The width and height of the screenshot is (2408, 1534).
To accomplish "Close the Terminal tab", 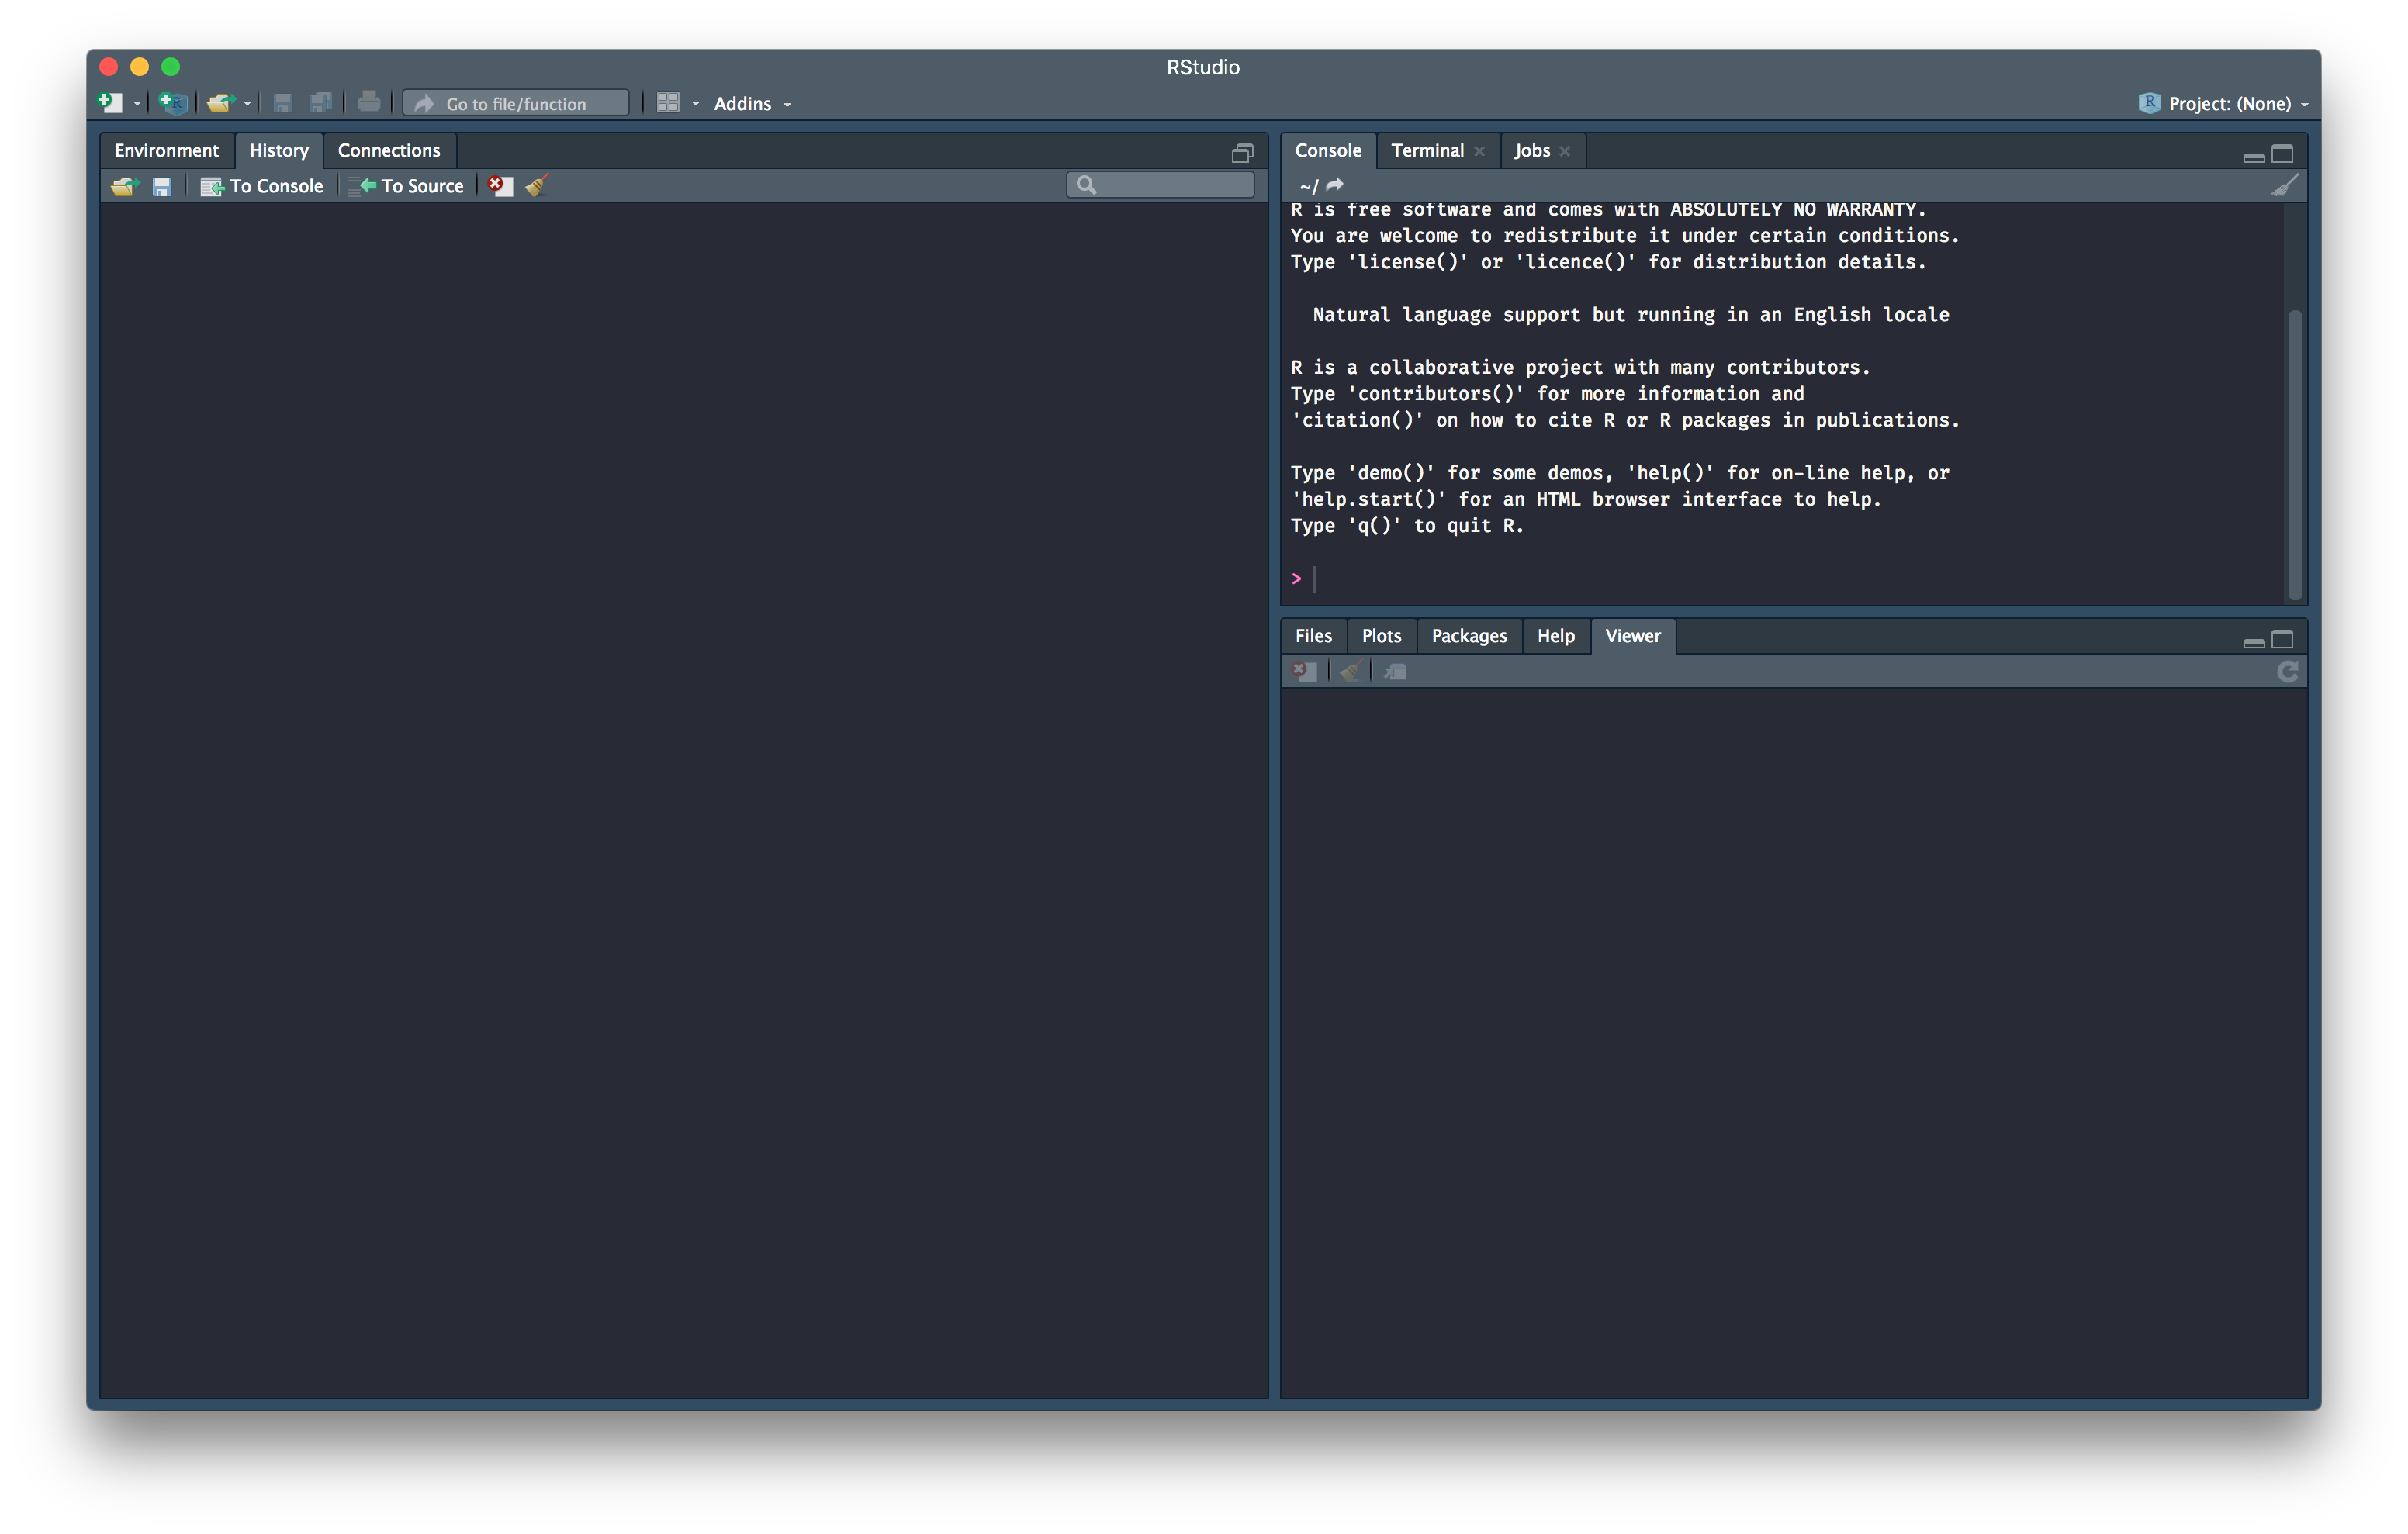I will (1479, 151).
